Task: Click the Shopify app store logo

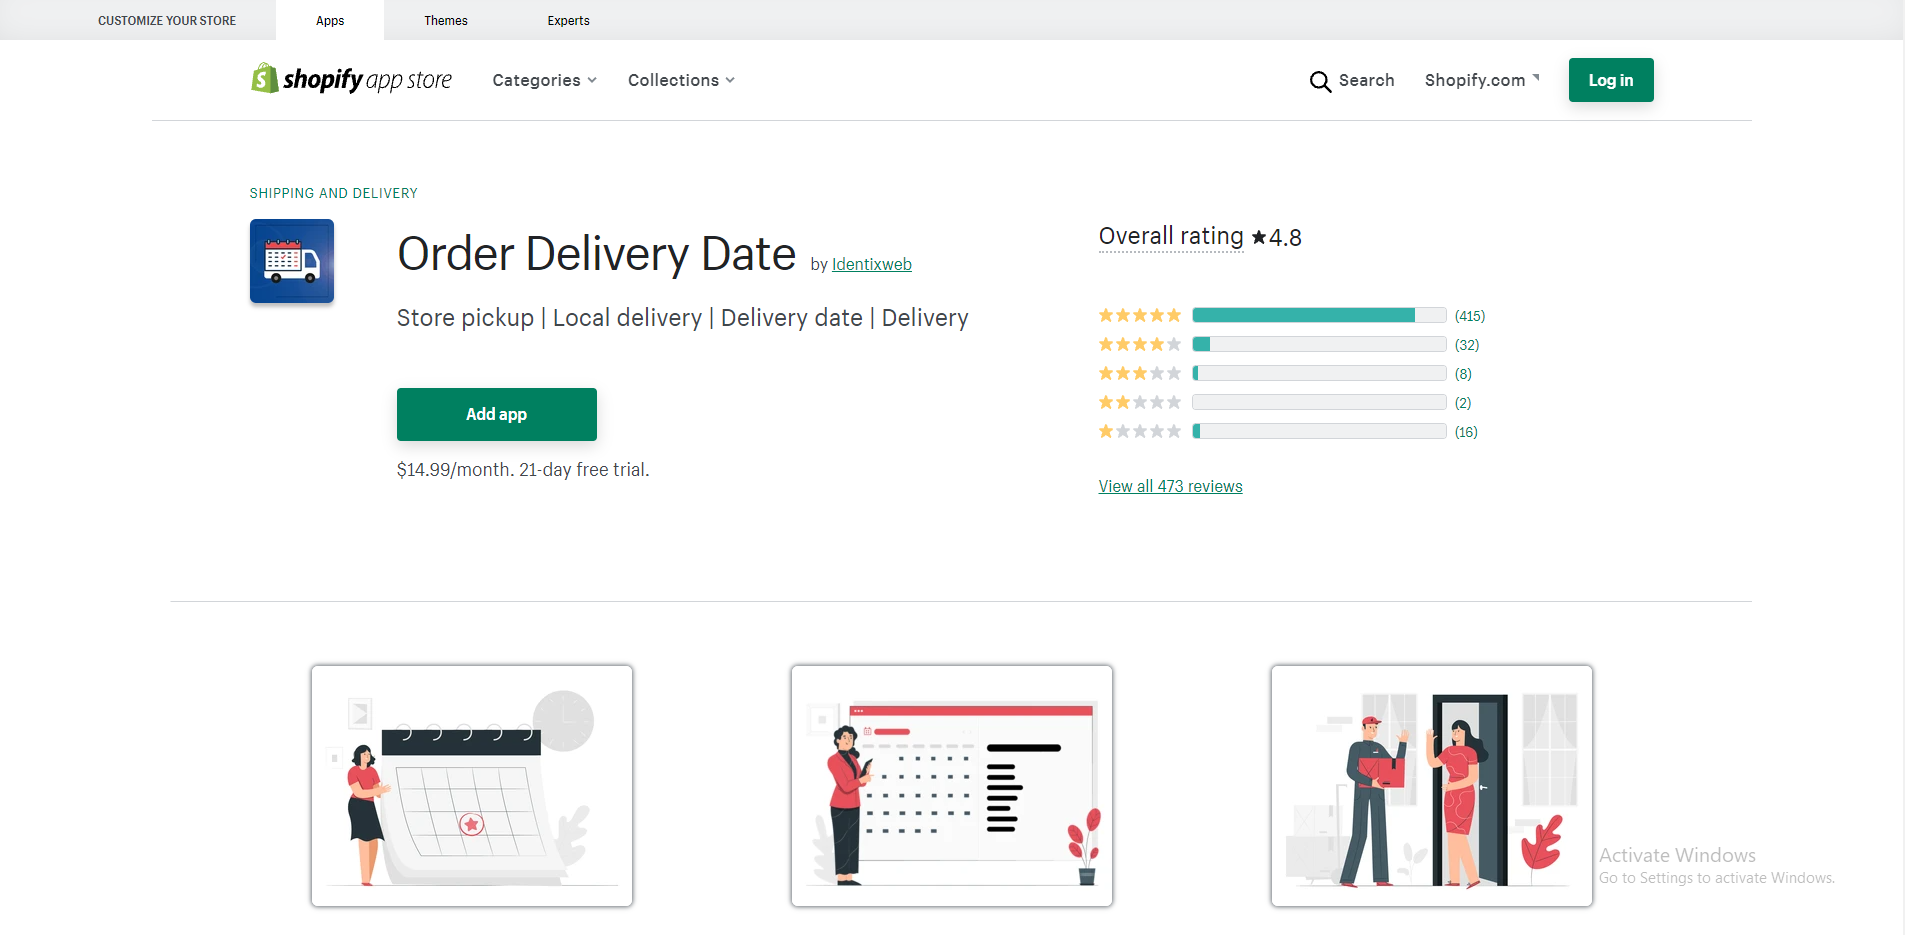Action: point(351,79)
